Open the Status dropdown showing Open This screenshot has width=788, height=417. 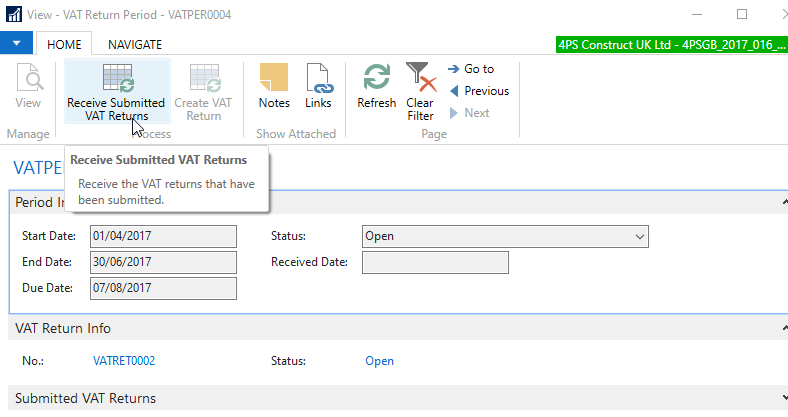pos(504,236)
